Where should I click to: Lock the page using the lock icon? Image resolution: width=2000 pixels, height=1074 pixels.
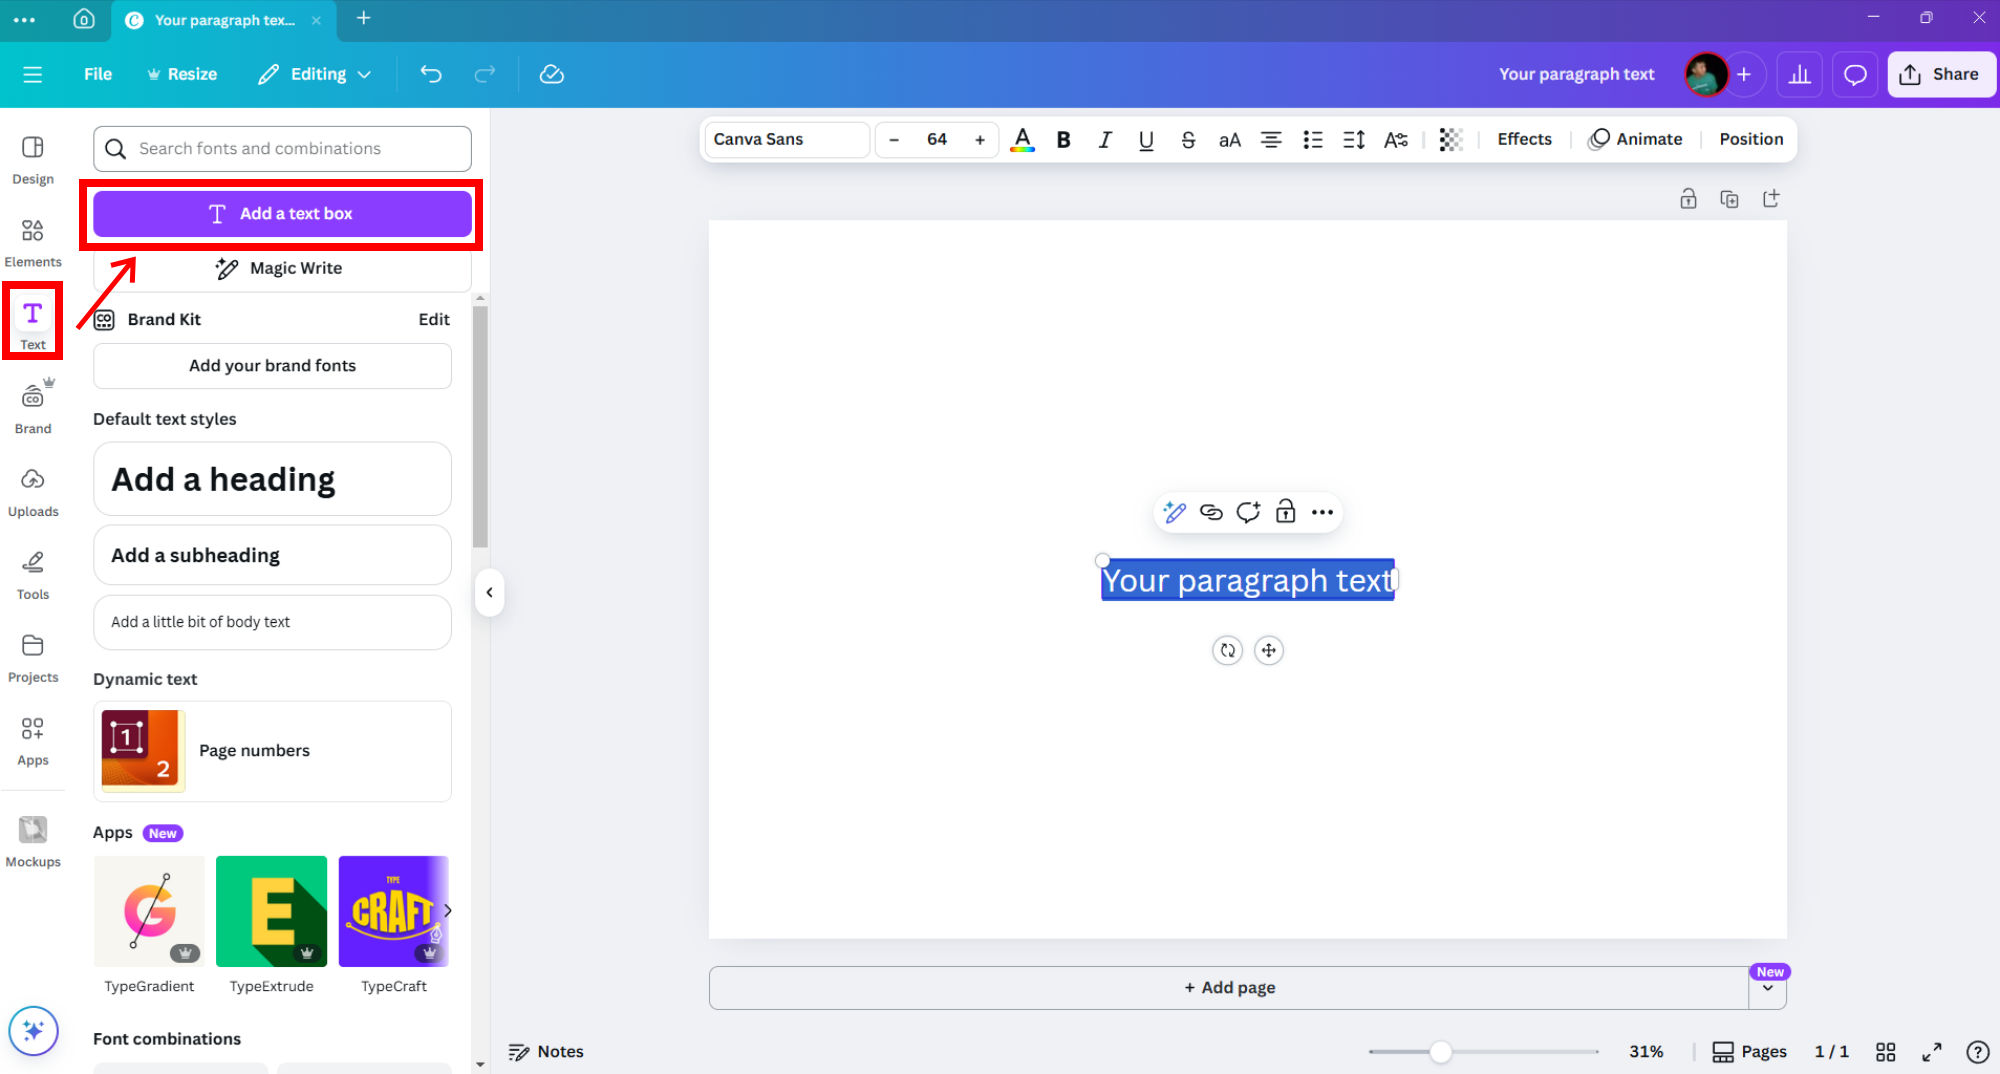pos(1688,199)
